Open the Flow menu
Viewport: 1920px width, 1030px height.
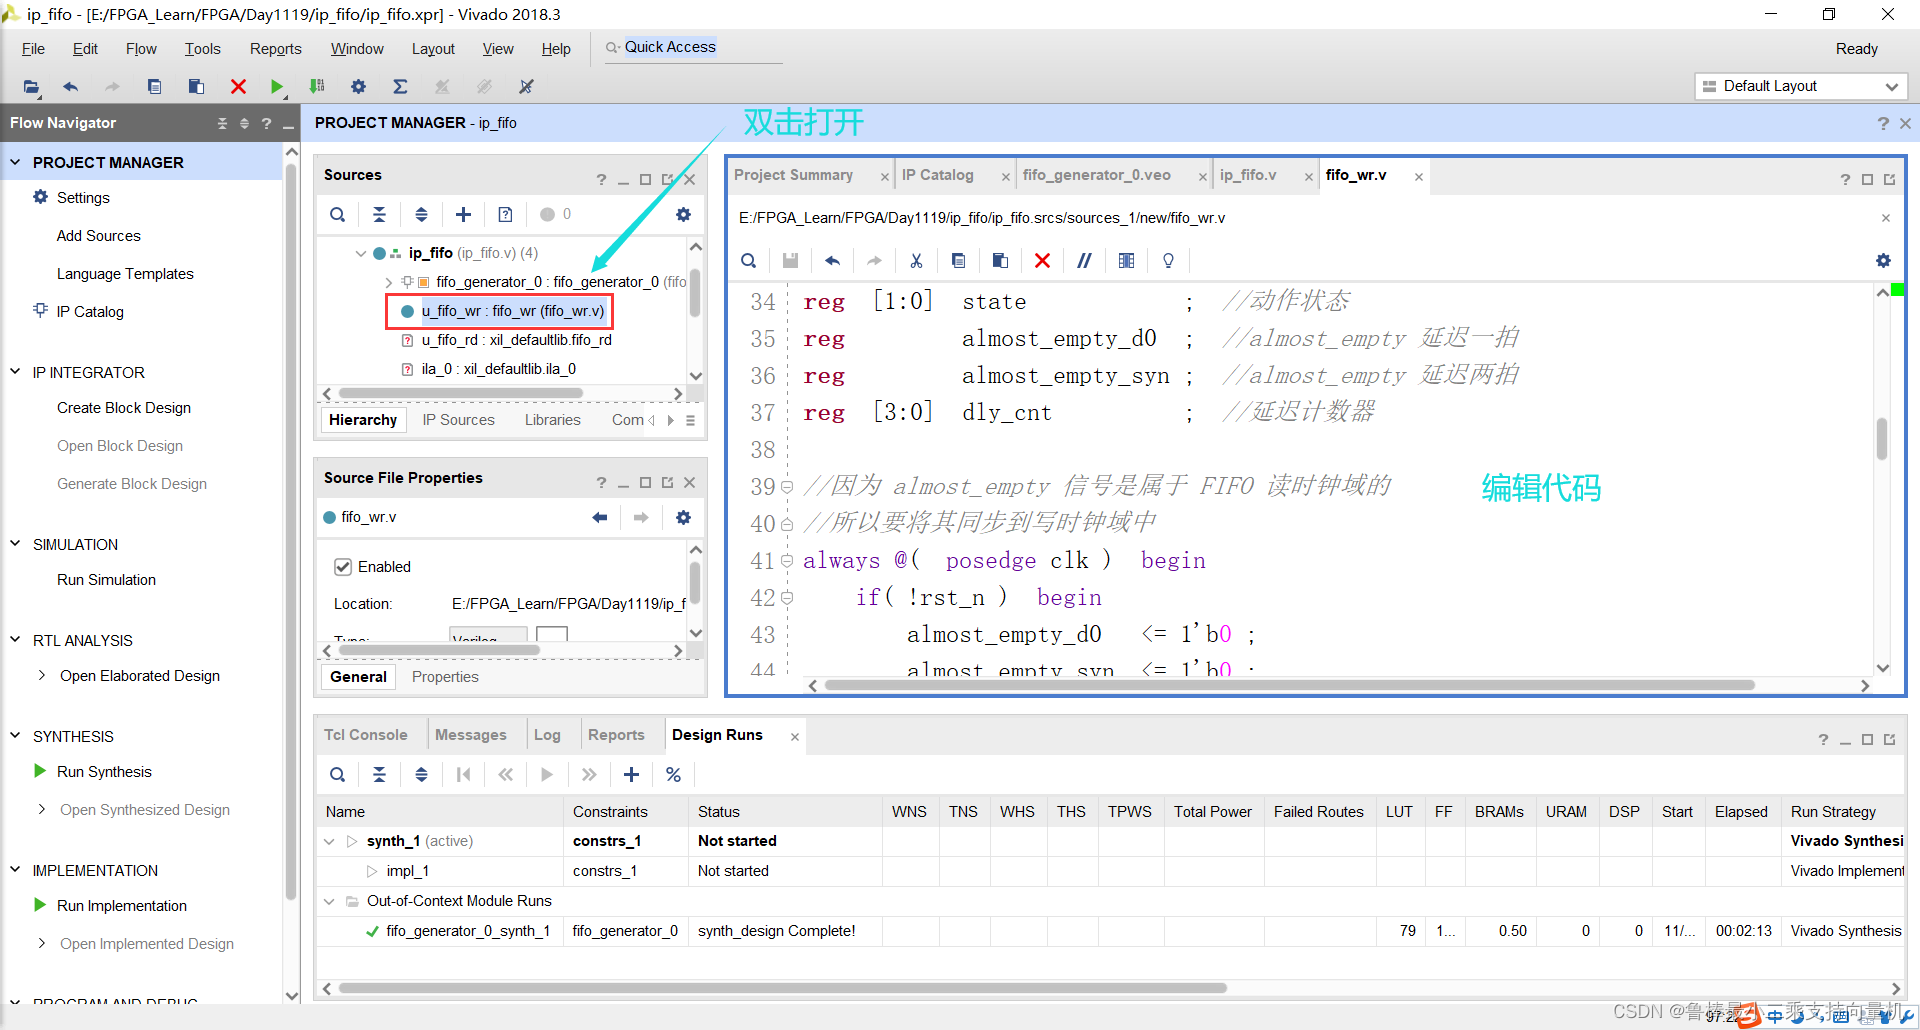tap(141, 49)
